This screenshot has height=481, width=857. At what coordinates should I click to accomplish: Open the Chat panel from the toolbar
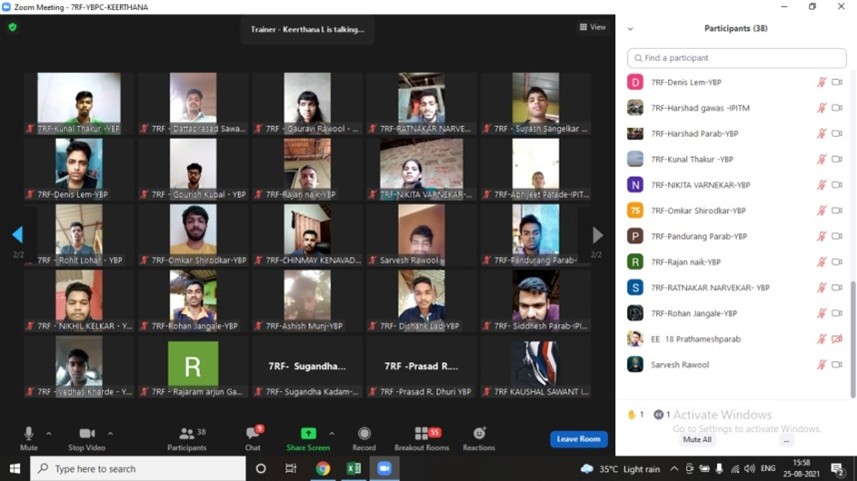(x=253, y=435)
